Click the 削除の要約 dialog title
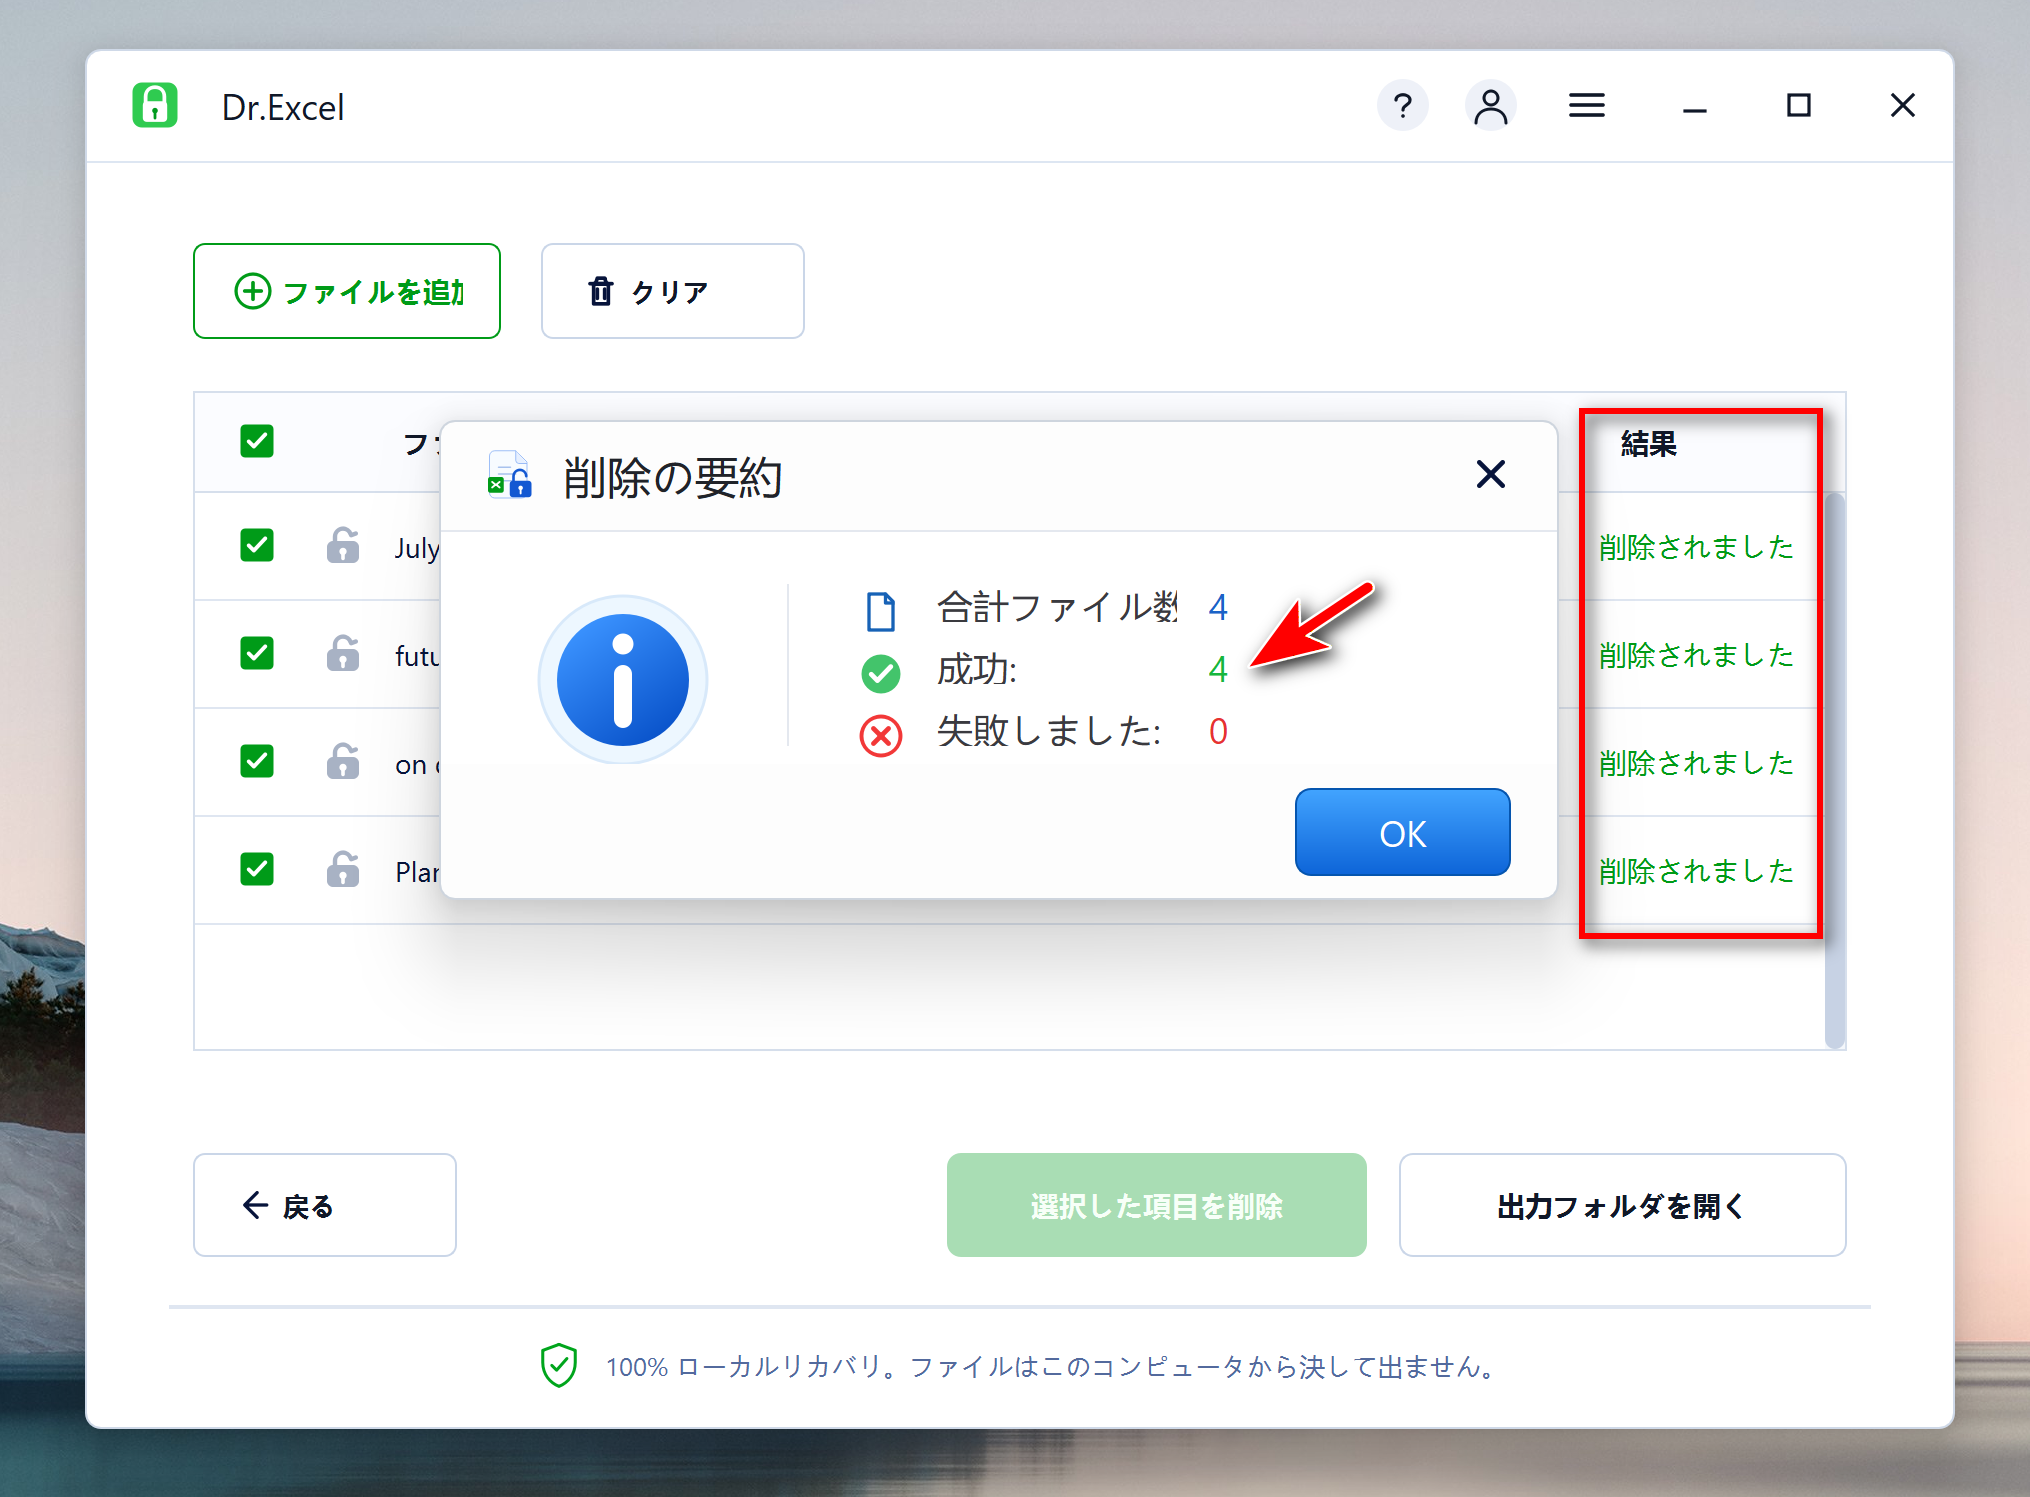The height and width of the screenshot is (1497, 2030). [672, 478]
